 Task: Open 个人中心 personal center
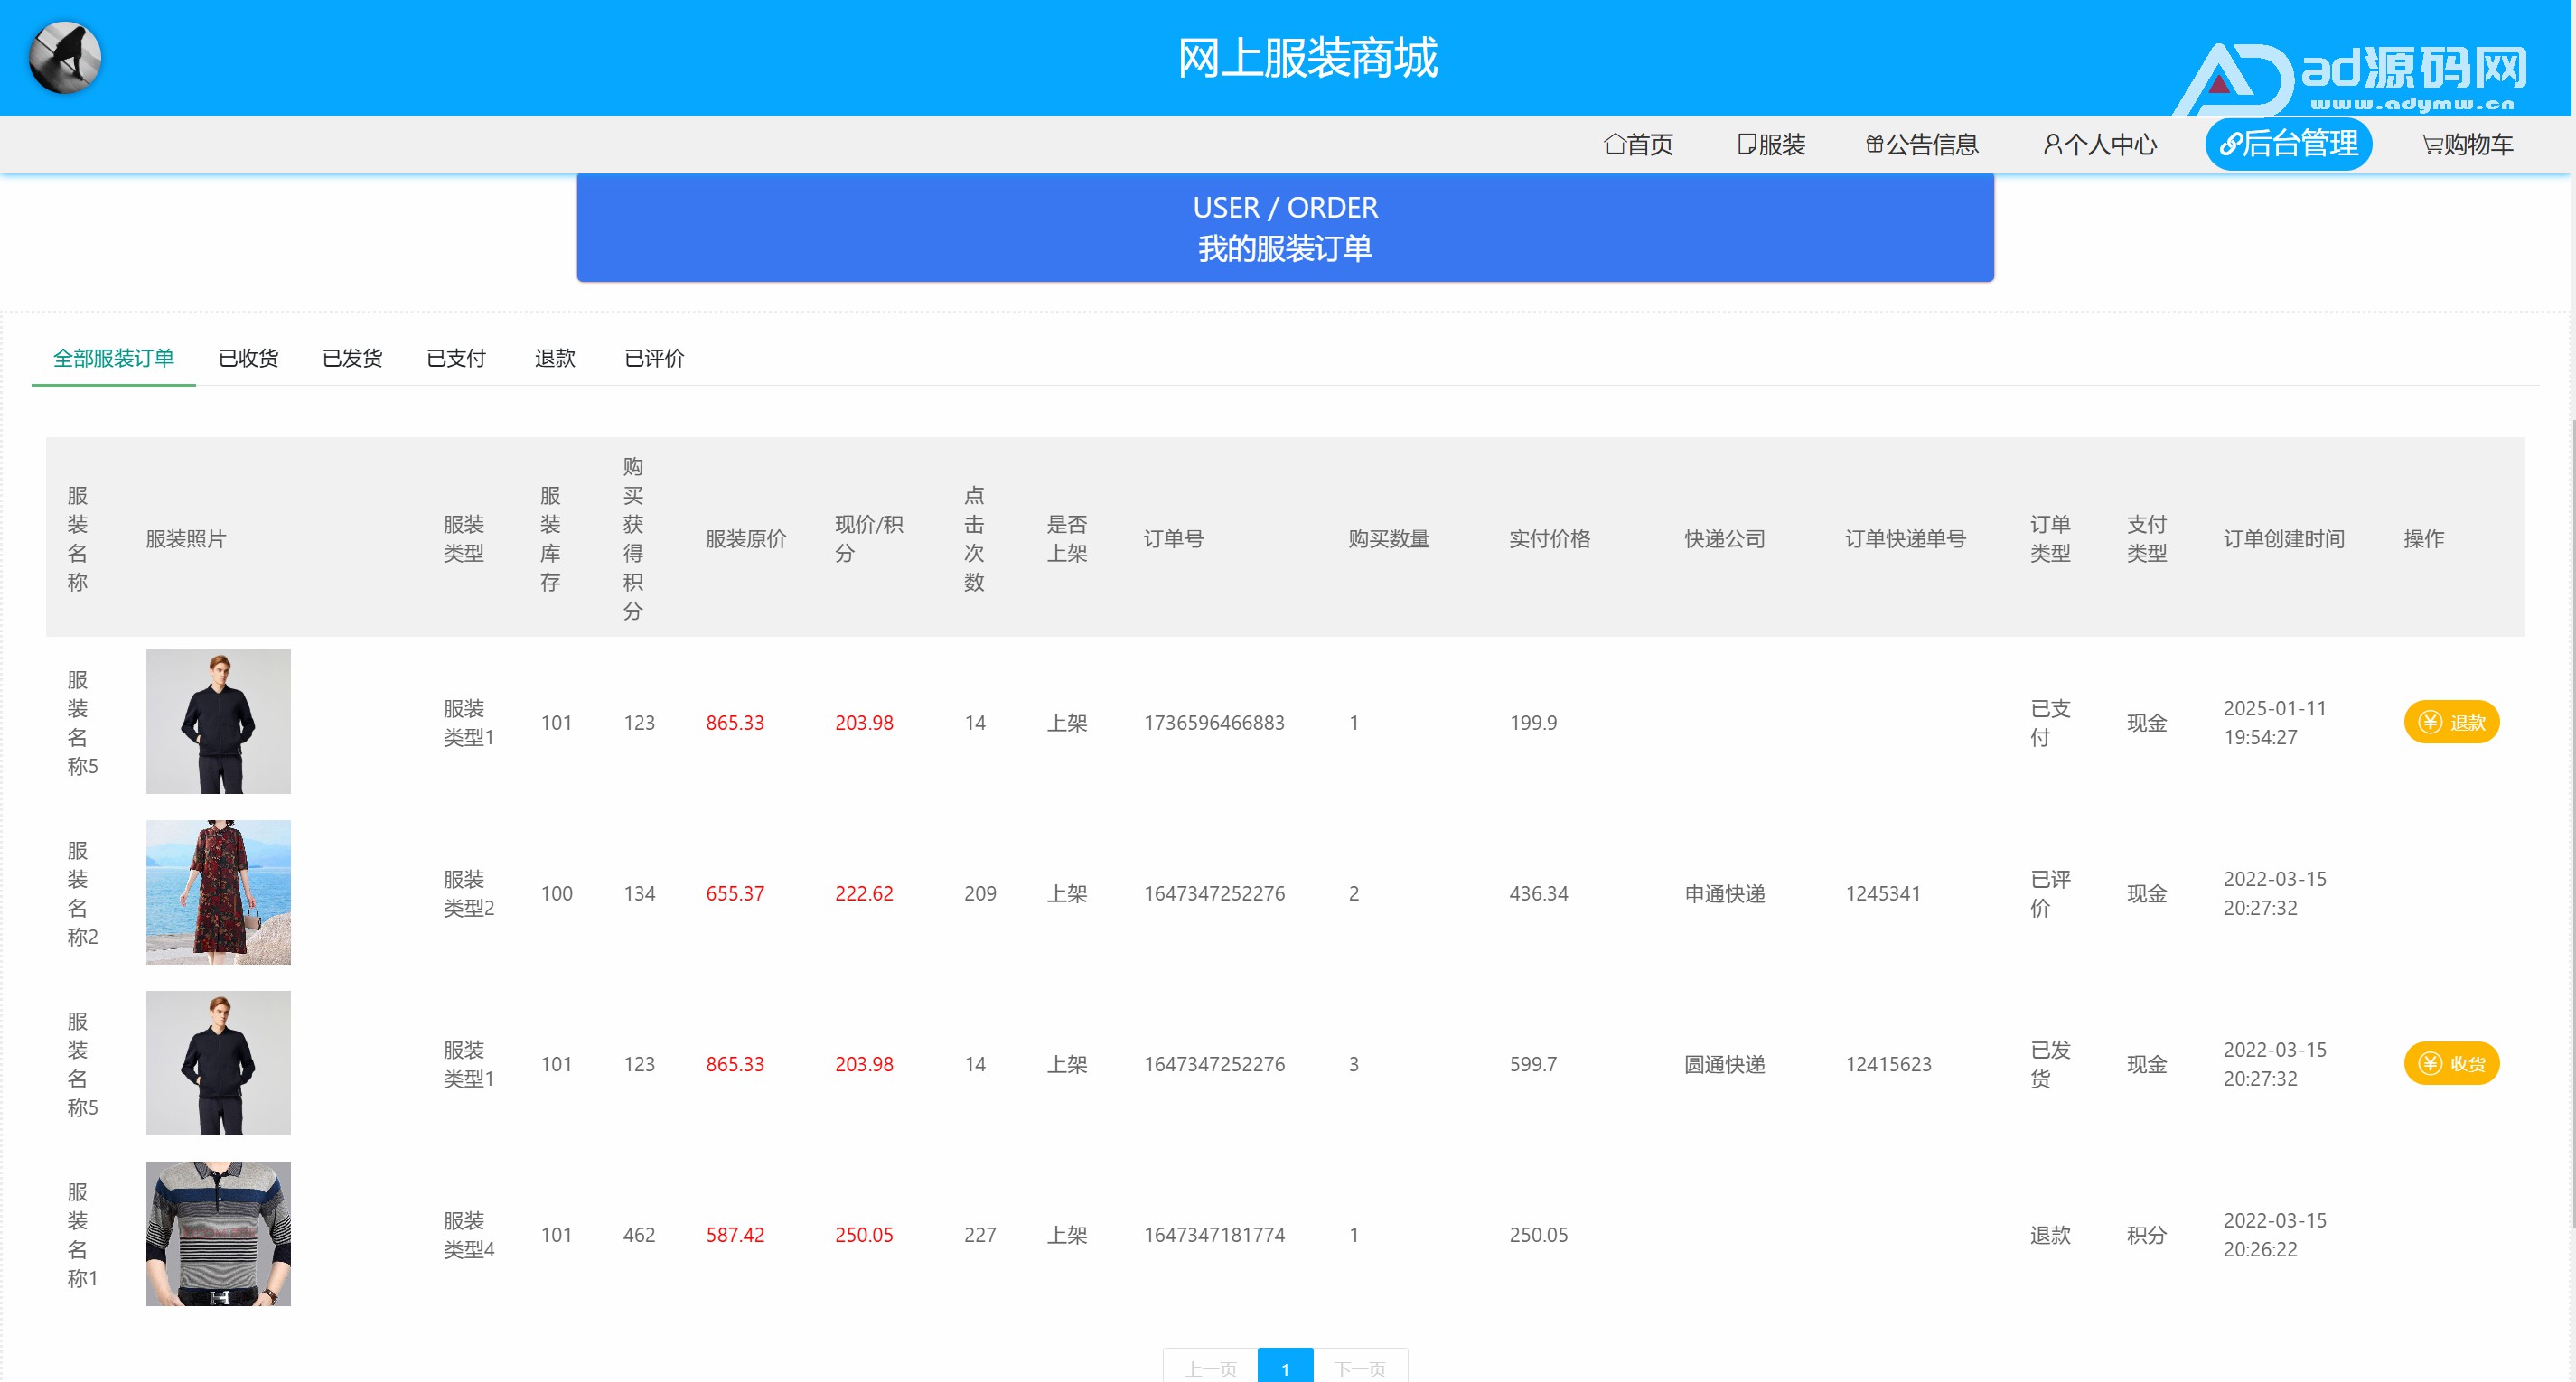tap(2099, 145)
